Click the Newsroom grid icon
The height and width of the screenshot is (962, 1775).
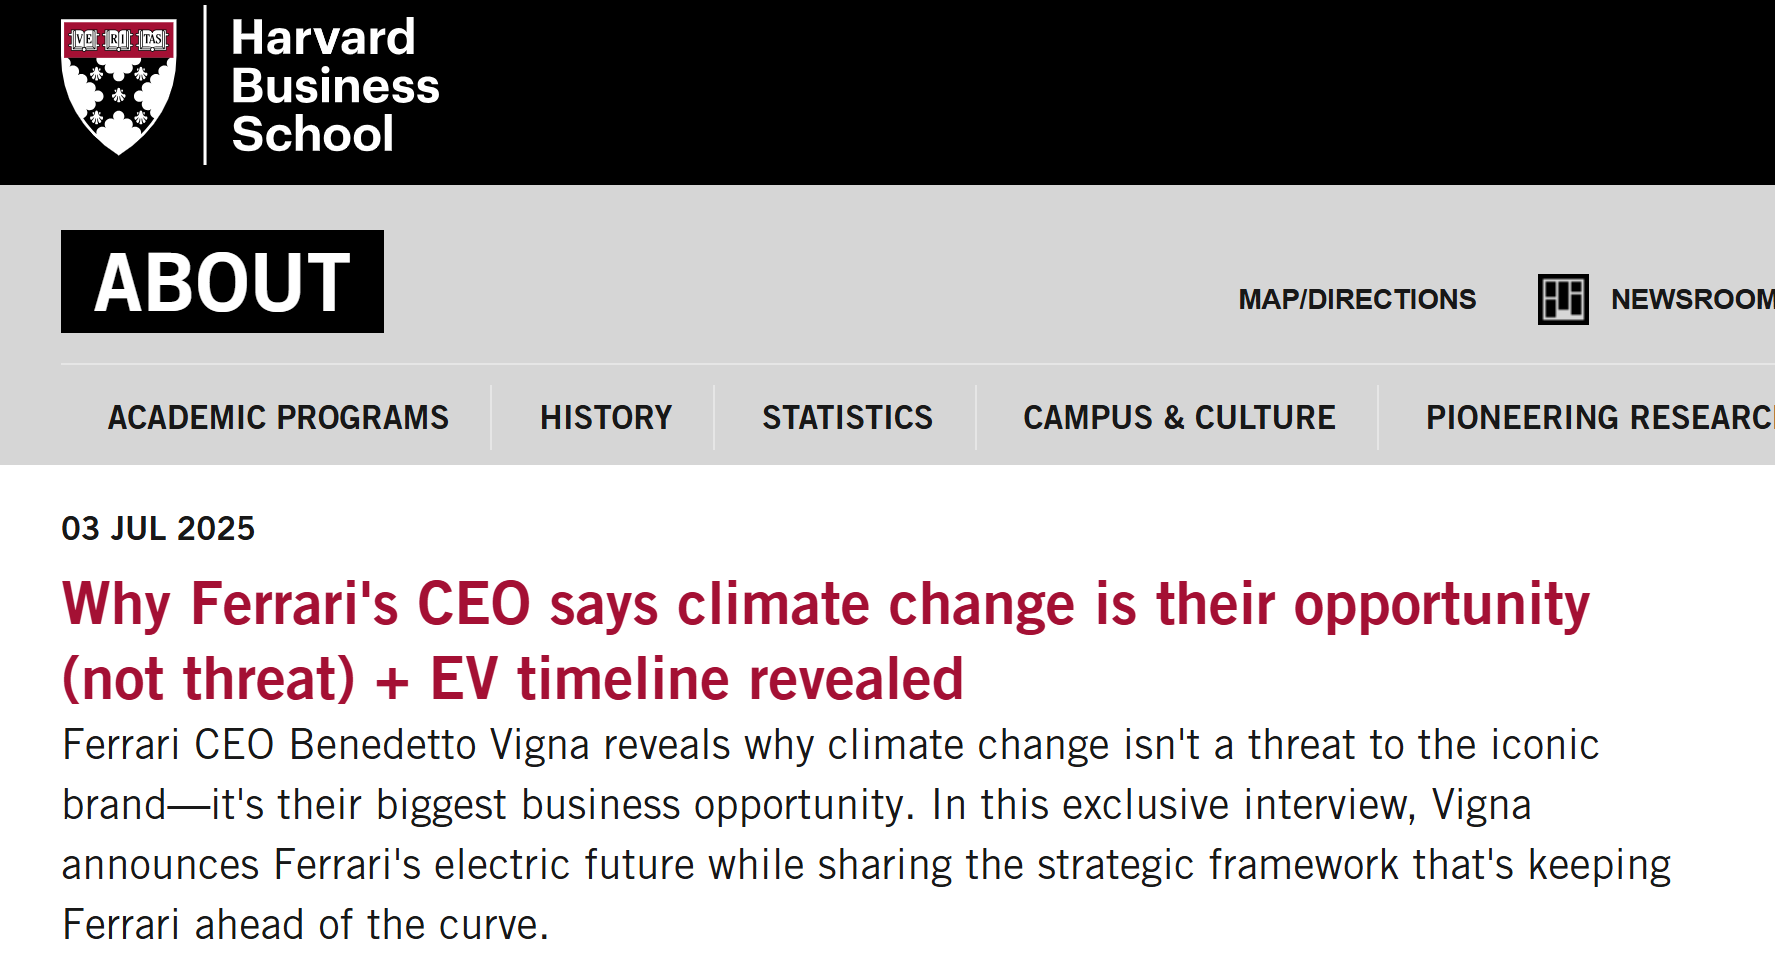(1562, 299)
